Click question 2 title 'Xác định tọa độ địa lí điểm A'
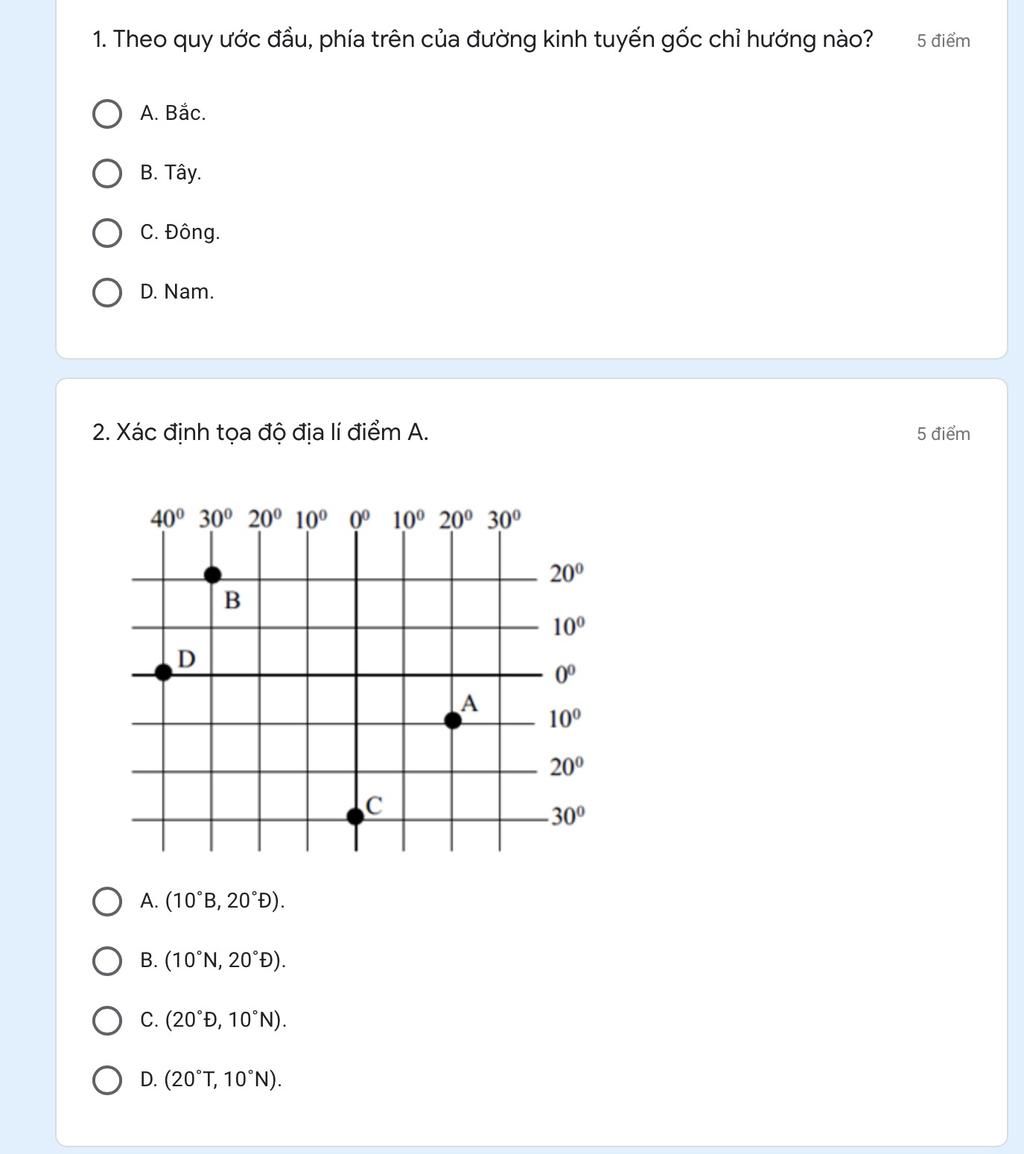The image size is (1024, 1154). pyautogui.click(x=261, y=432)
